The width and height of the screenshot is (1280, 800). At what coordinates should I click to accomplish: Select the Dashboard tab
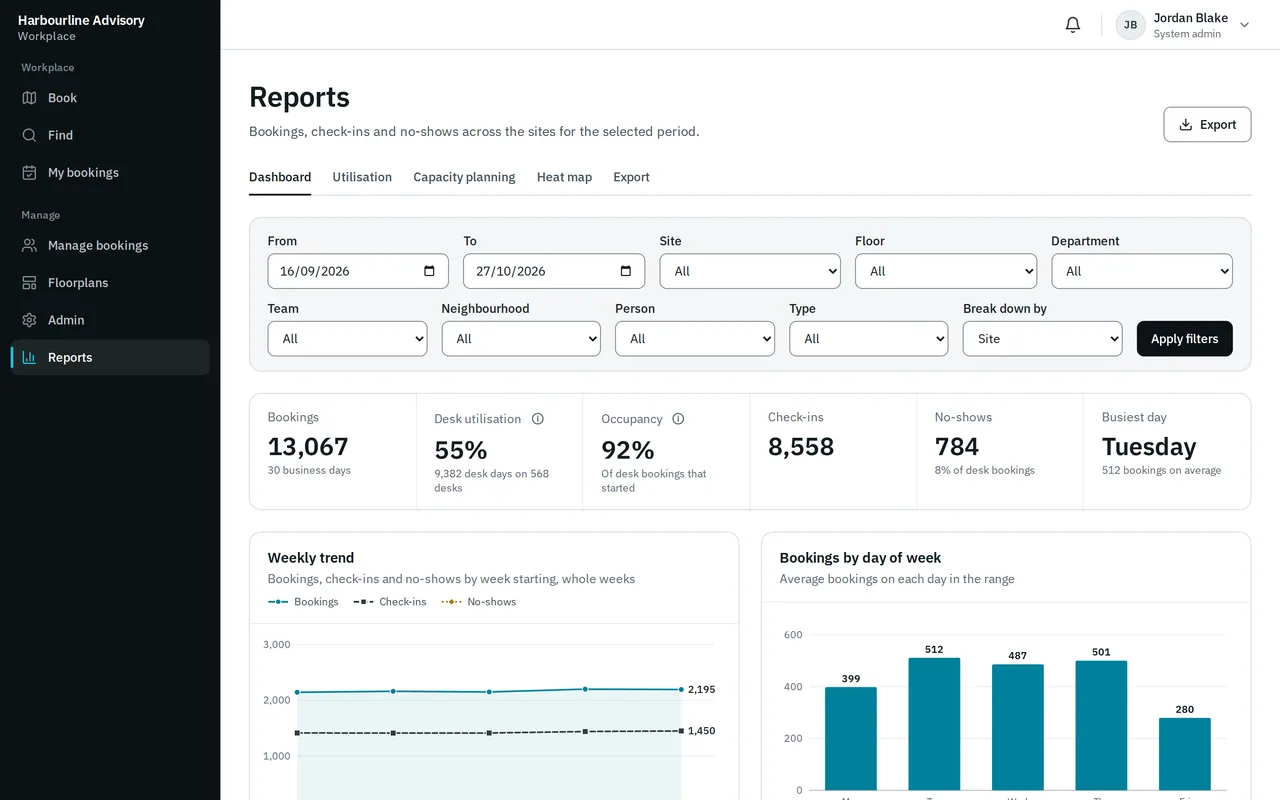(x=280, y=177)
